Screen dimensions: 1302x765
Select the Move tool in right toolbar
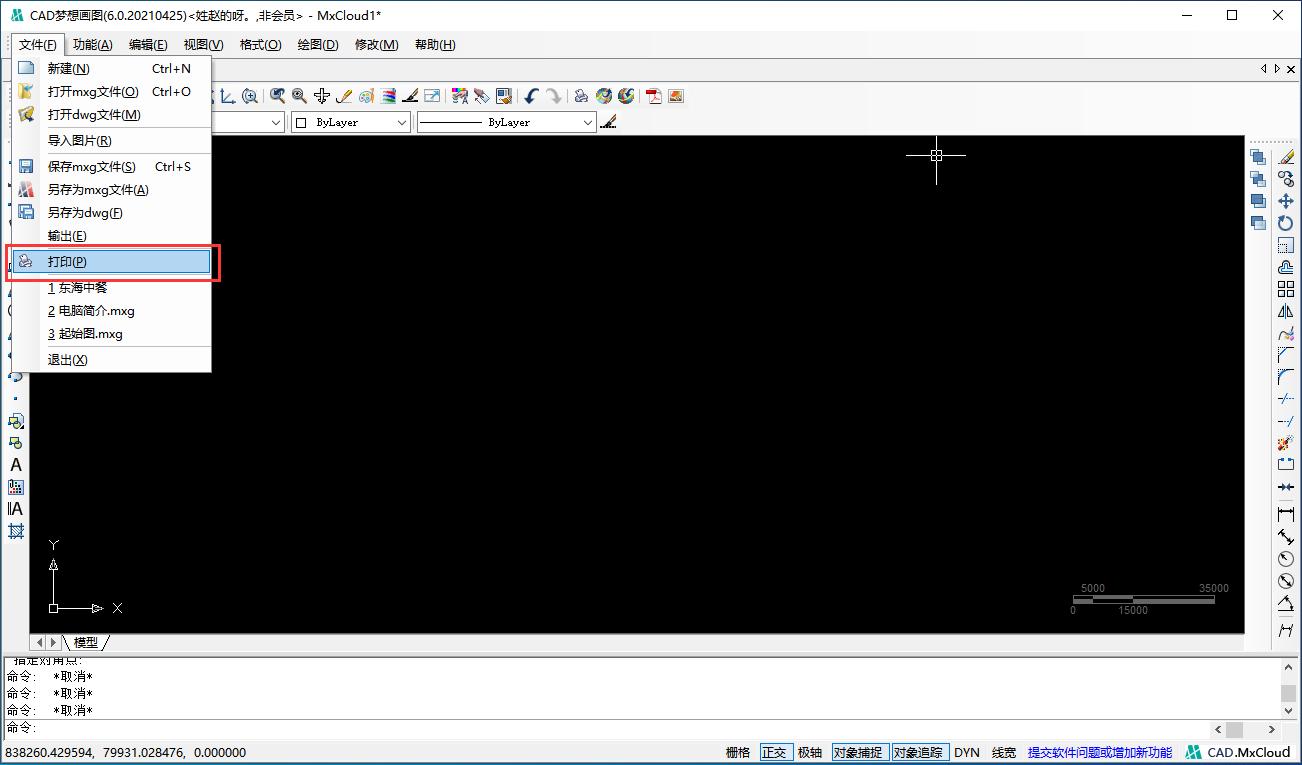tap(1286, 201)
